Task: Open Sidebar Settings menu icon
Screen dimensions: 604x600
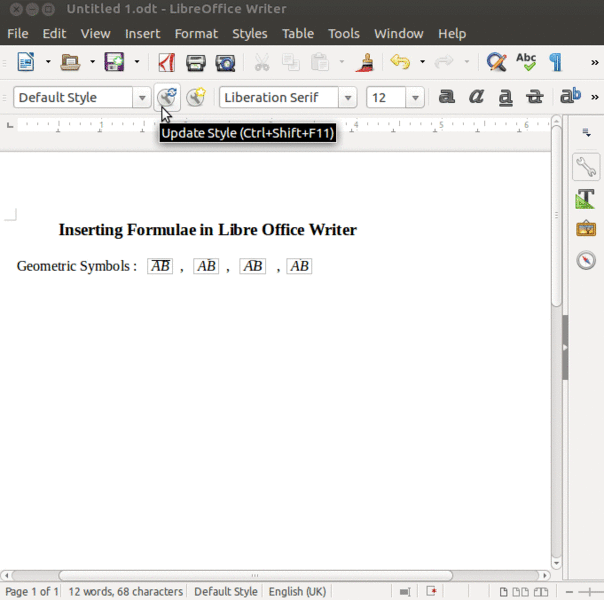Action: pyautogui.click(x=587, y=133)
